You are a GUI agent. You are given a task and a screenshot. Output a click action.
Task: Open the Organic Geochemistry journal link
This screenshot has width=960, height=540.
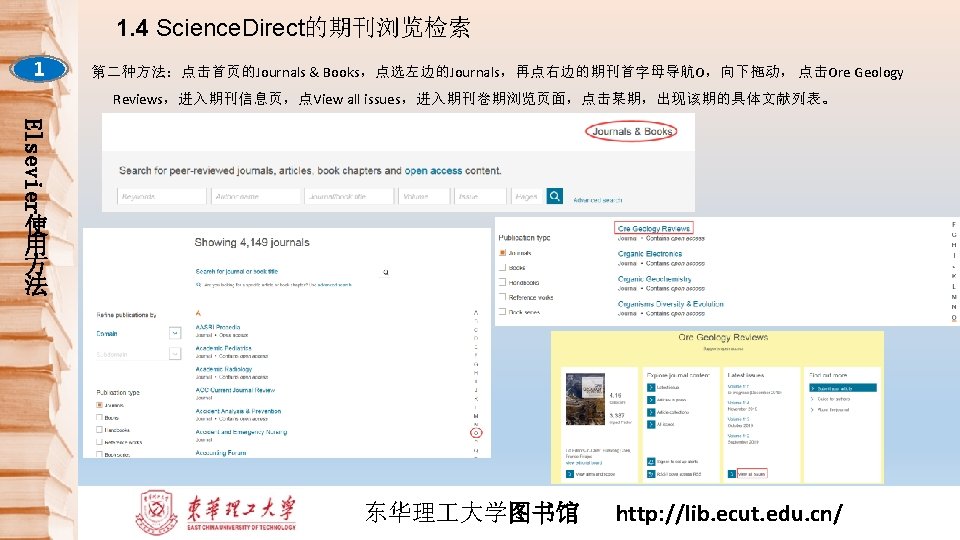coord(654,279)
